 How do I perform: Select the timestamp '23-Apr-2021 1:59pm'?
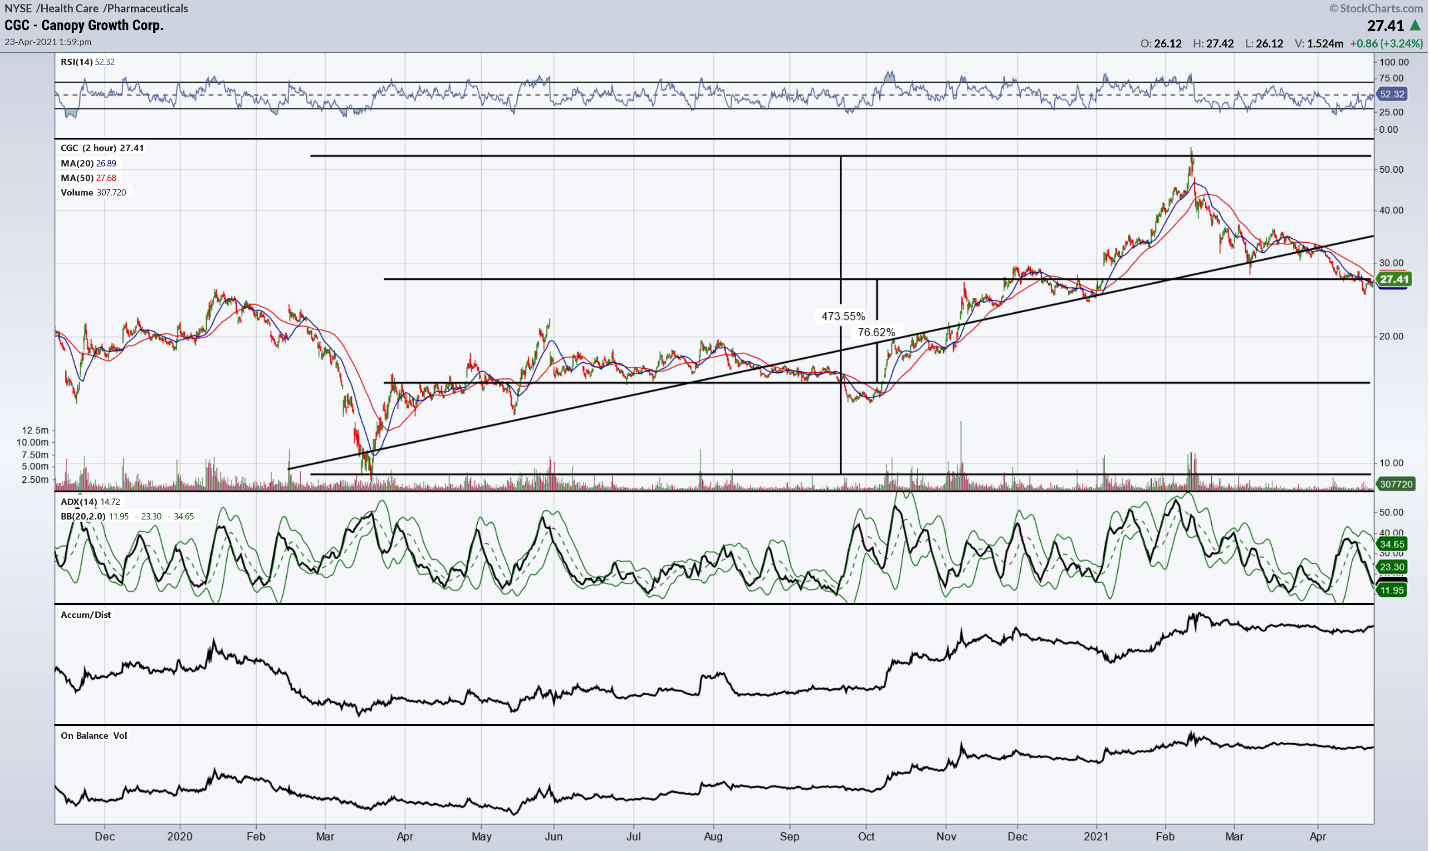[48, 42]
